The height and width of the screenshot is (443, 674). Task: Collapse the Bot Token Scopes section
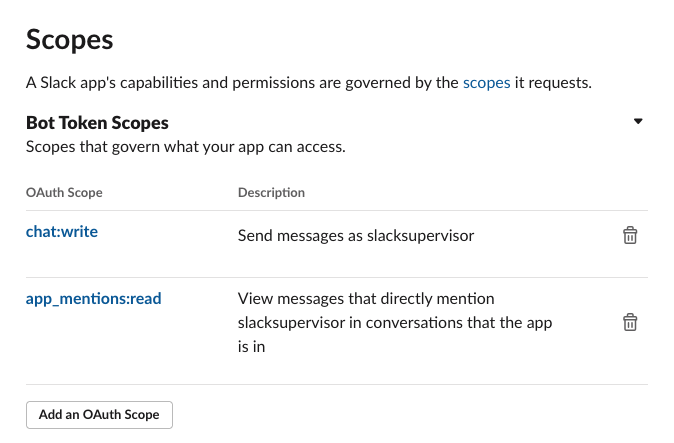pos(638,122)
